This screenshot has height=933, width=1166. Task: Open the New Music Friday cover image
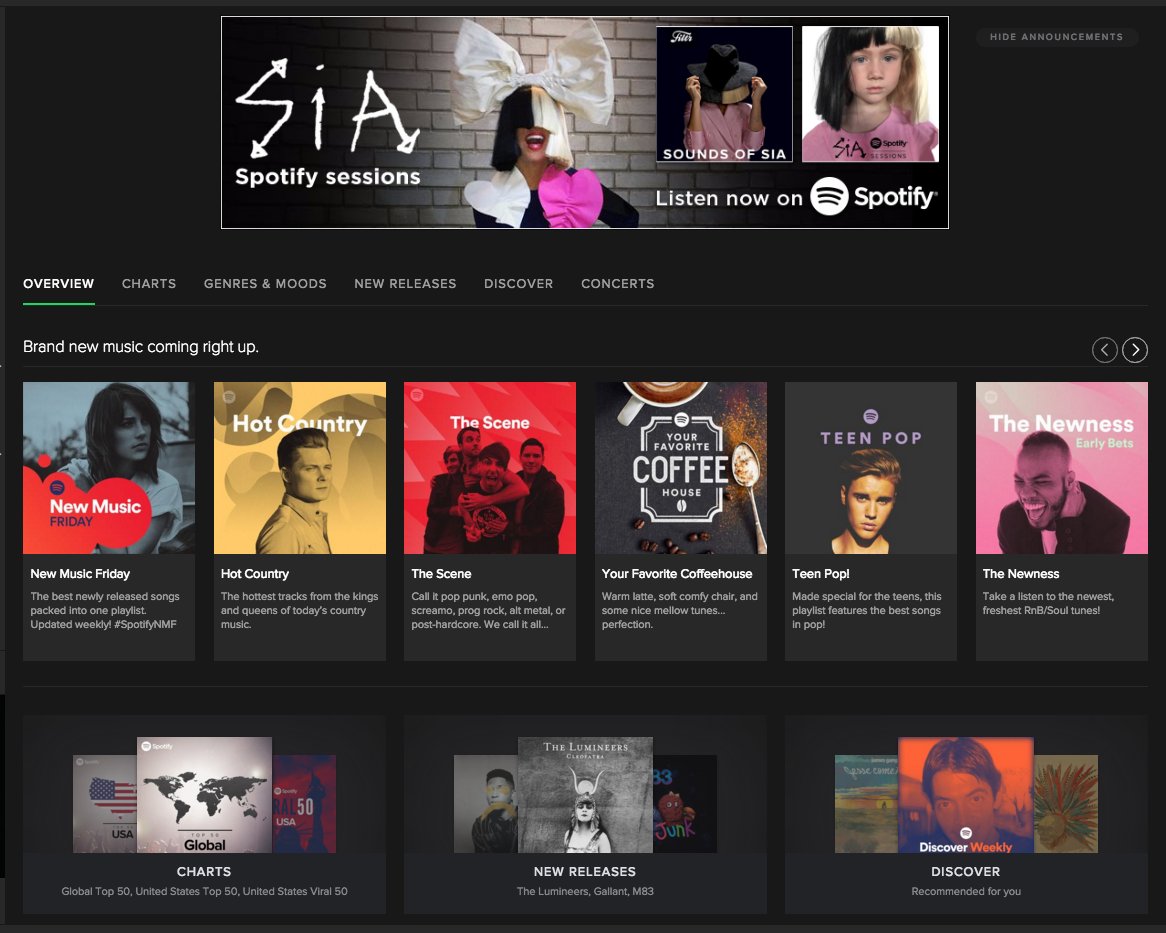[x=109, y=468]
